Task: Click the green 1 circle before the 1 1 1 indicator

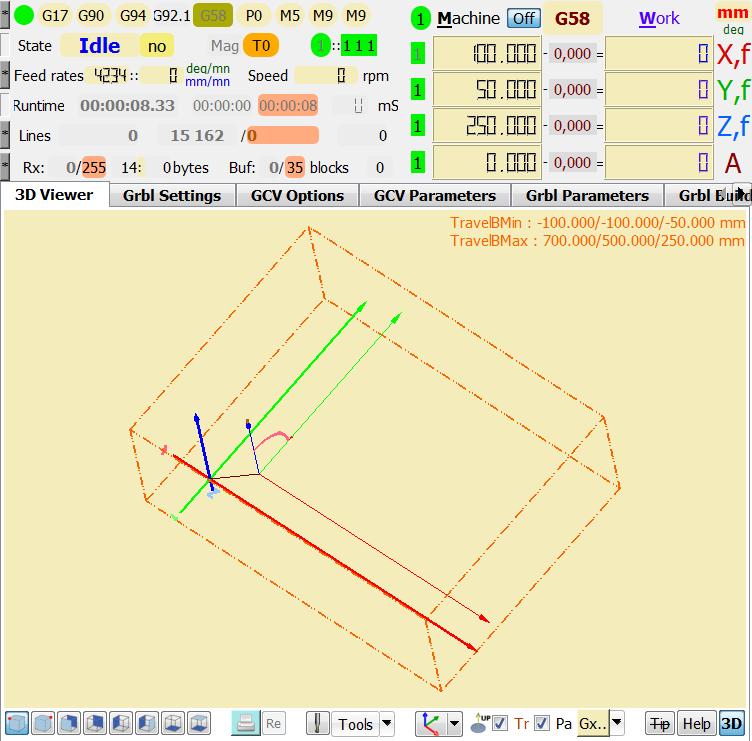Action: pos(321,46)
